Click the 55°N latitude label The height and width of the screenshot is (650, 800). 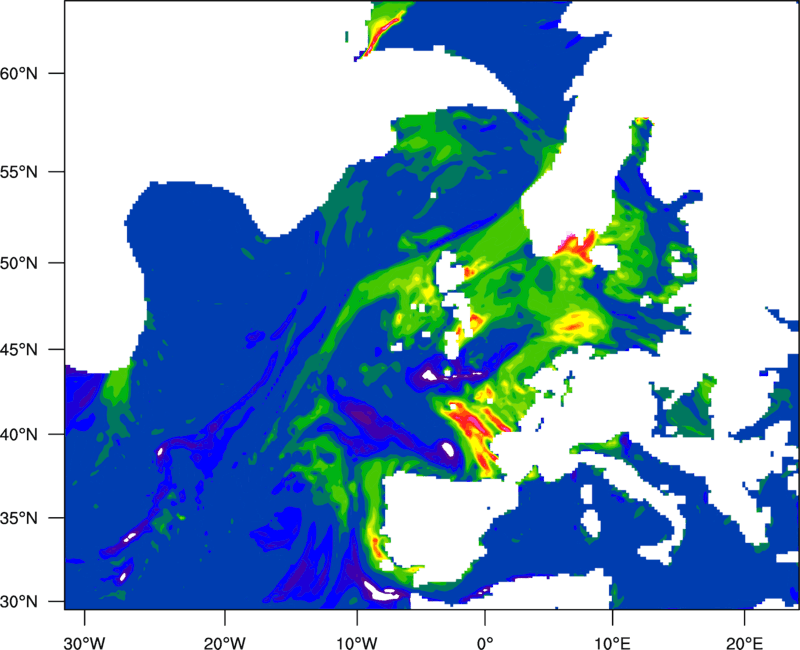(x=19, y=172)
